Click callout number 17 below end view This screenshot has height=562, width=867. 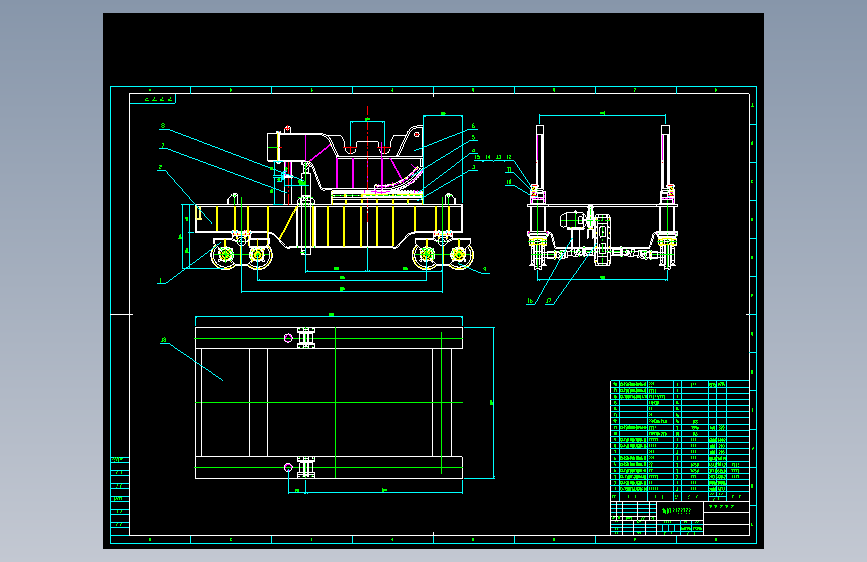(x=549, y=301)
